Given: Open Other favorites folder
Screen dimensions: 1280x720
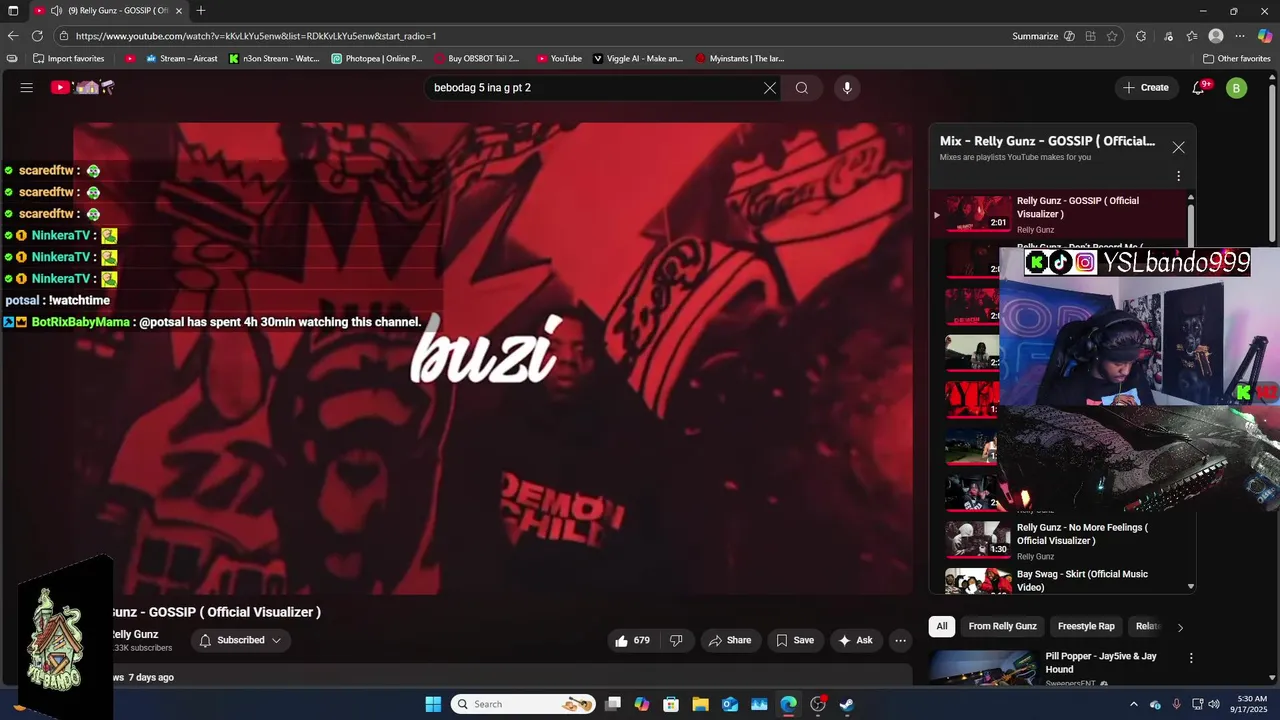Looking at the screenshot, I should 1236,59.
